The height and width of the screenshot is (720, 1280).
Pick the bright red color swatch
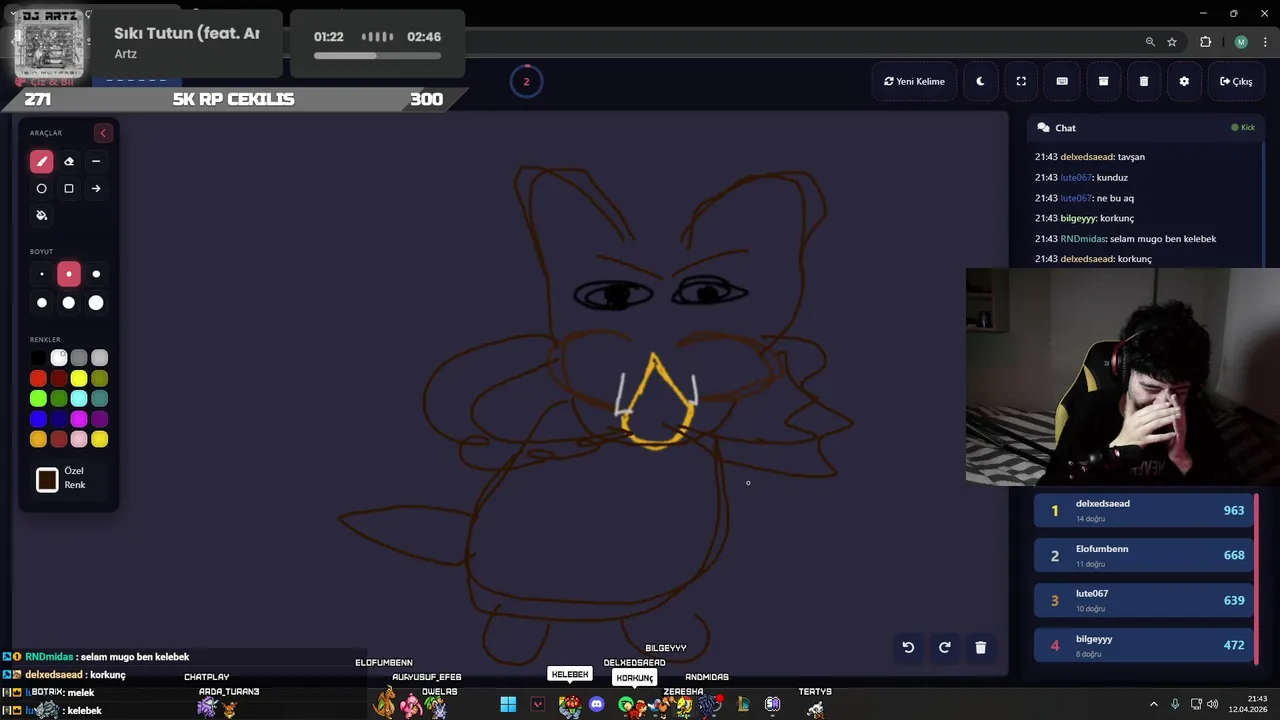[38, 378]
